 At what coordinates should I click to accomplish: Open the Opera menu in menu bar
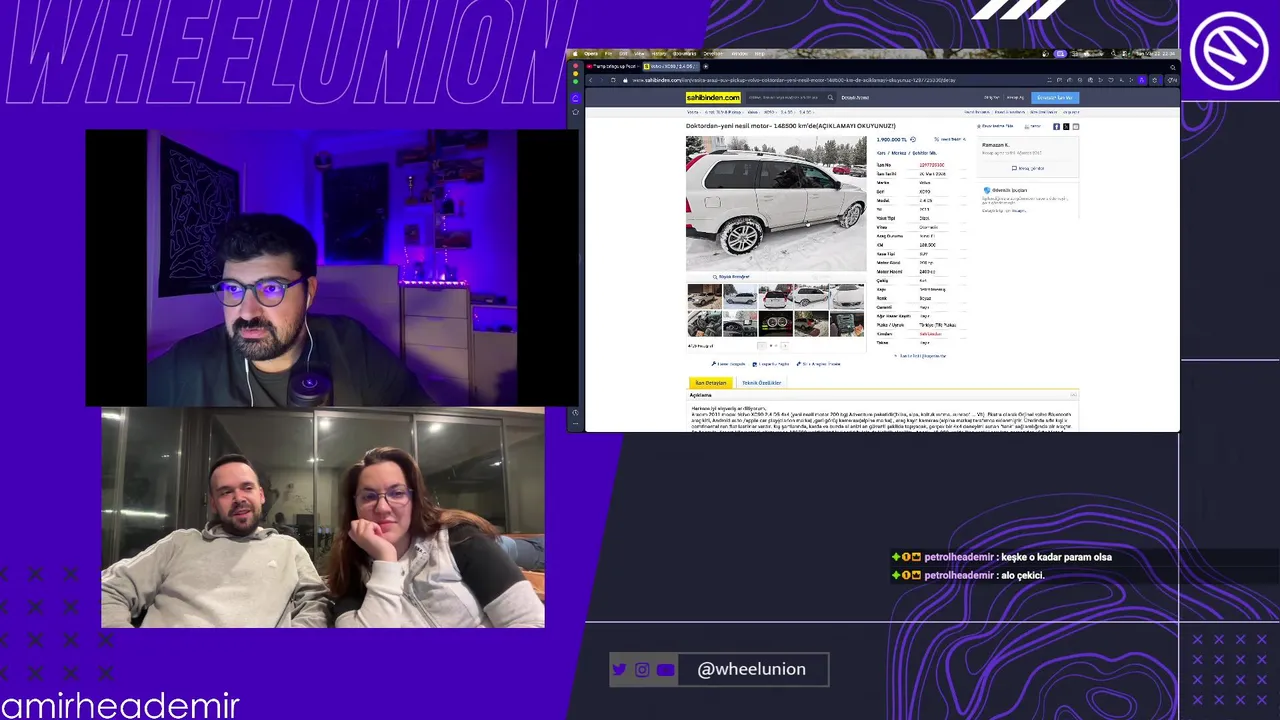click(x=591, y=54)
